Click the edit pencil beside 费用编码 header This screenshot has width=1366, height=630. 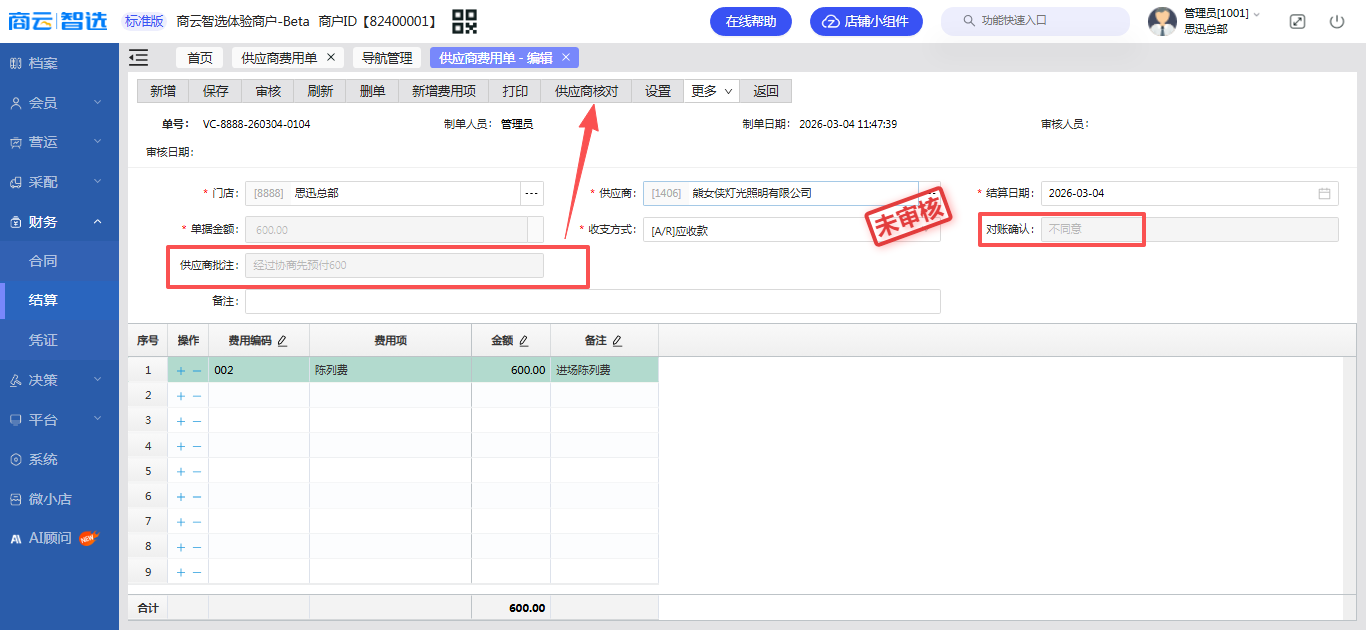(x=282, y=341)
